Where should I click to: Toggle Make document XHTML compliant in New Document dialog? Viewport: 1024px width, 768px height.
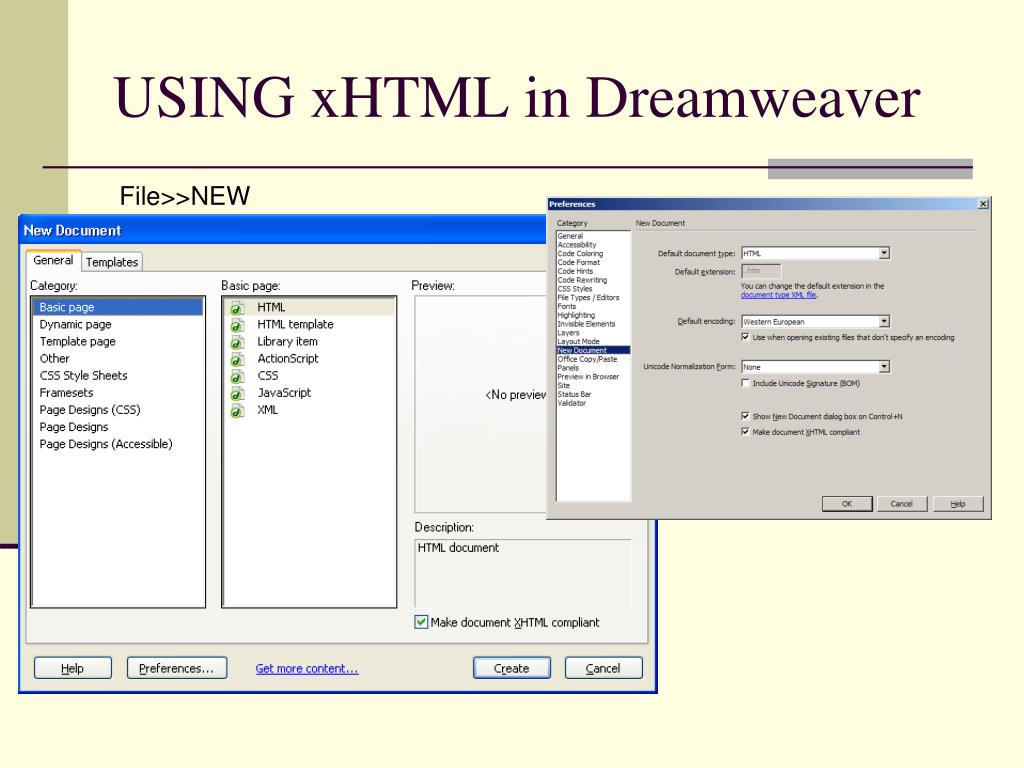click(x=421, y=622)
